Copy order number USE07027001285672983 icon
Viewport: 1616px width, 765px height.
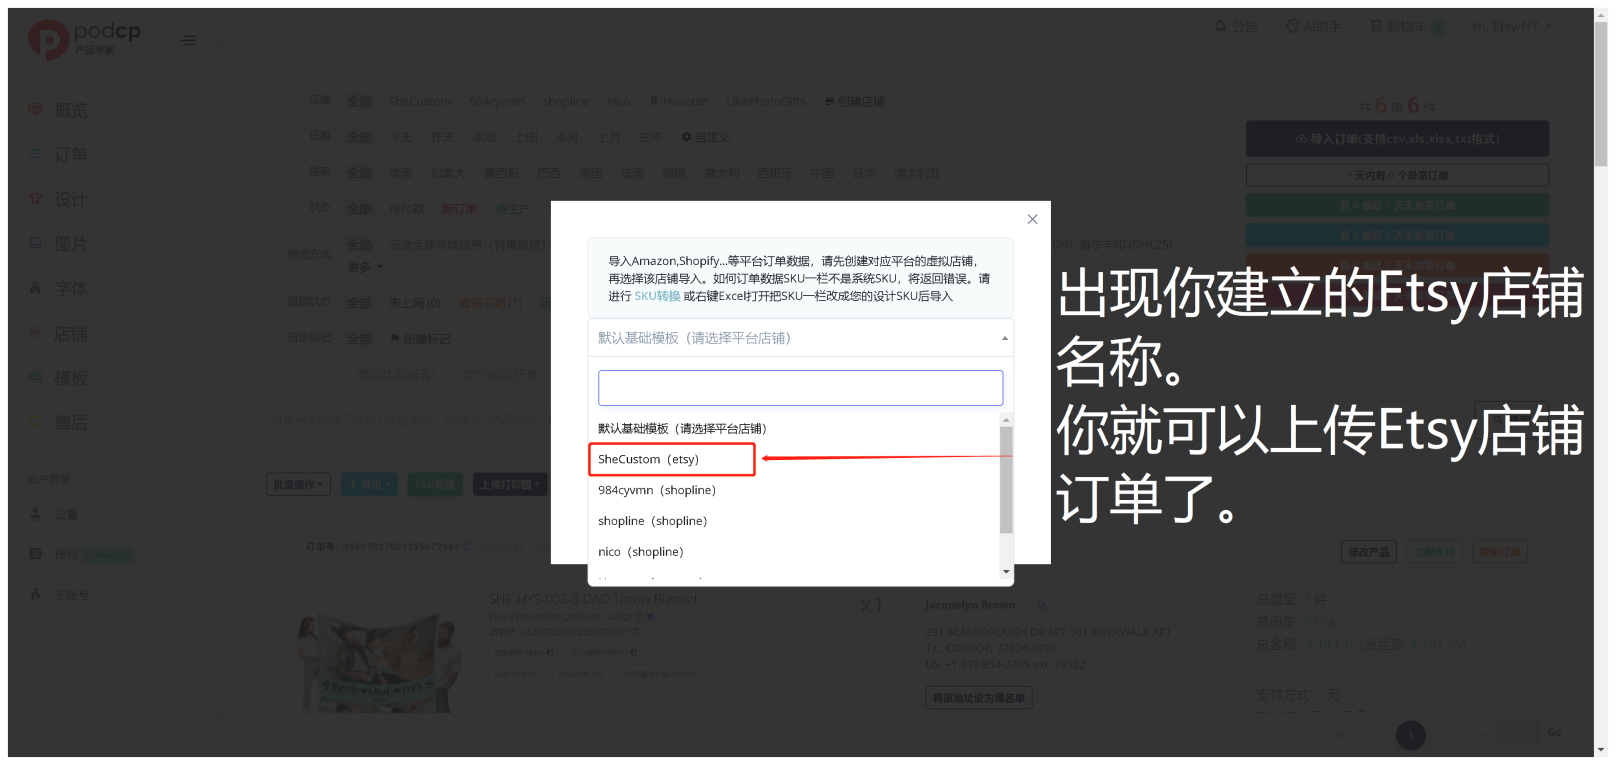[x=467, y=547]
